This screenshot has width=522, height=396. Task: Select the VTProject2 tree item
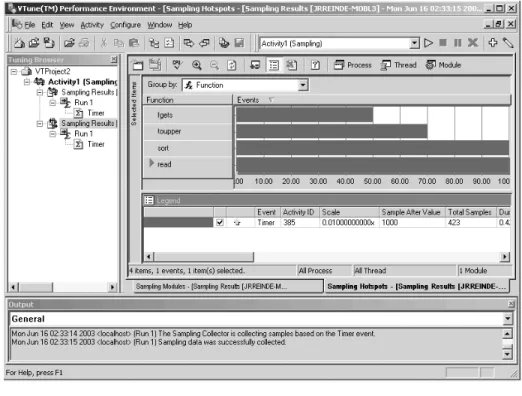point(53,71)
